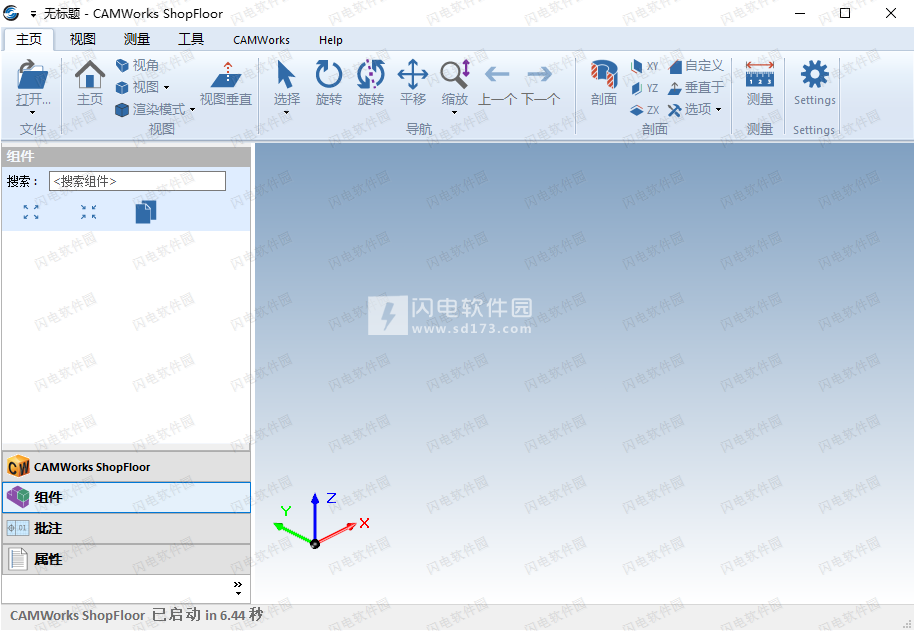Click the CAMWorks application logo icon
915x631 pixels.
[12, 13]
